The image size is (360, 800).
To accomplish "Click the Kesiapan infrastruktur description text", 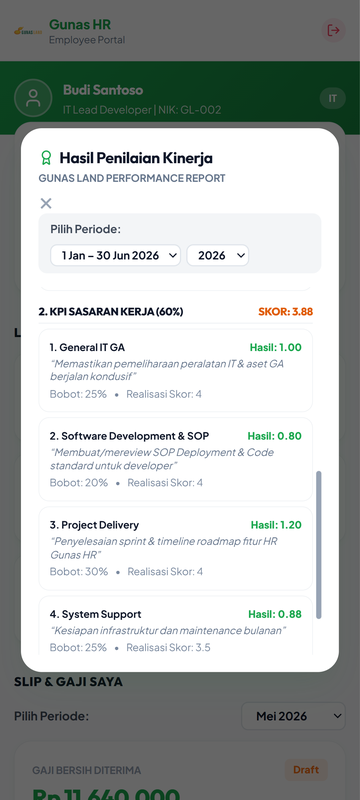I will [x=168, y=631].
